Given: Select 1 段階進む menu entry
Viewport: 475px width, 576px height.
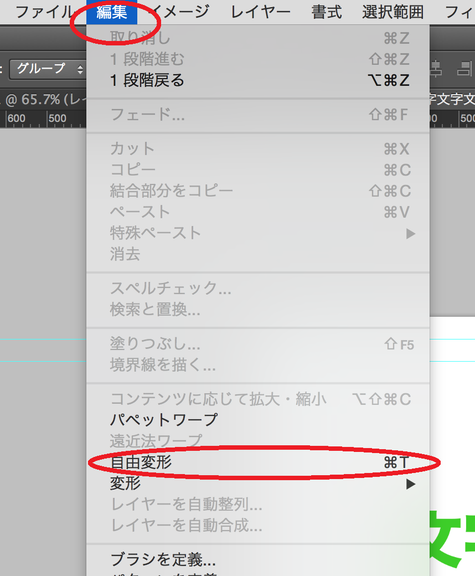Looking at the screenshot, I should [x=258, y=59].
